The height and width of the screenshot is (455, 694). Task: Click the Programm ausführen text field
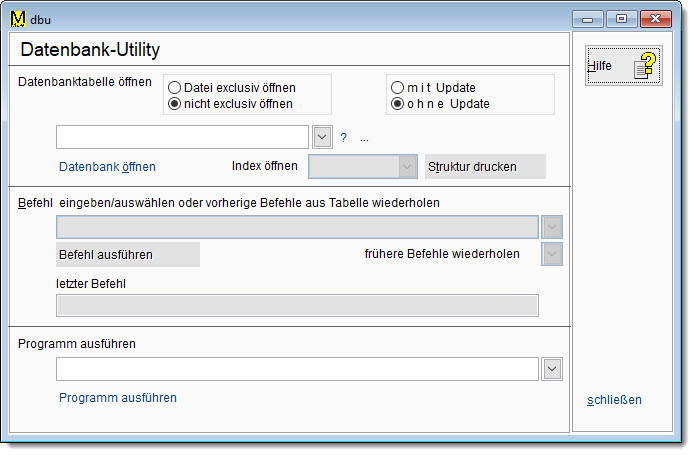coord(297,370)
